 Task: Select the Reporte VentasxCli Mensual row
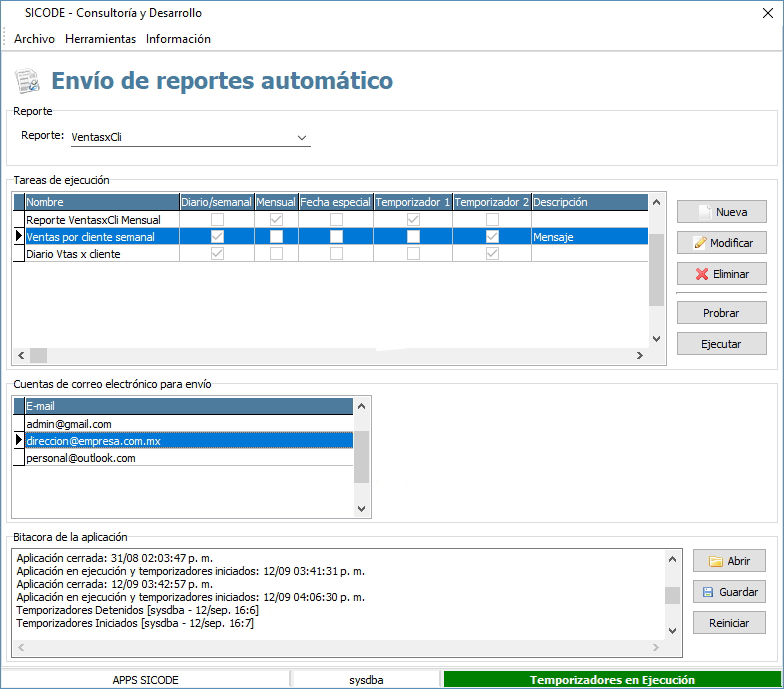click(x=330, y=220)
